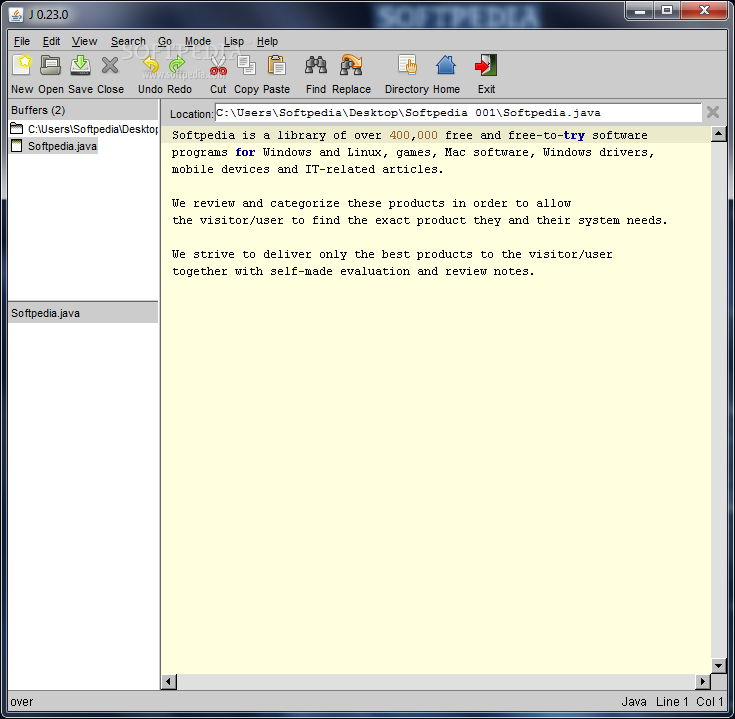Open the View menu
Screen dimensions: 735x719
pos(84,41)
